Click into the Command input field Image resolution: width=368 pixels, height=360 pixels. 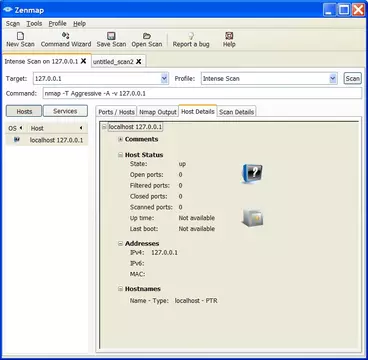point(202,94)
